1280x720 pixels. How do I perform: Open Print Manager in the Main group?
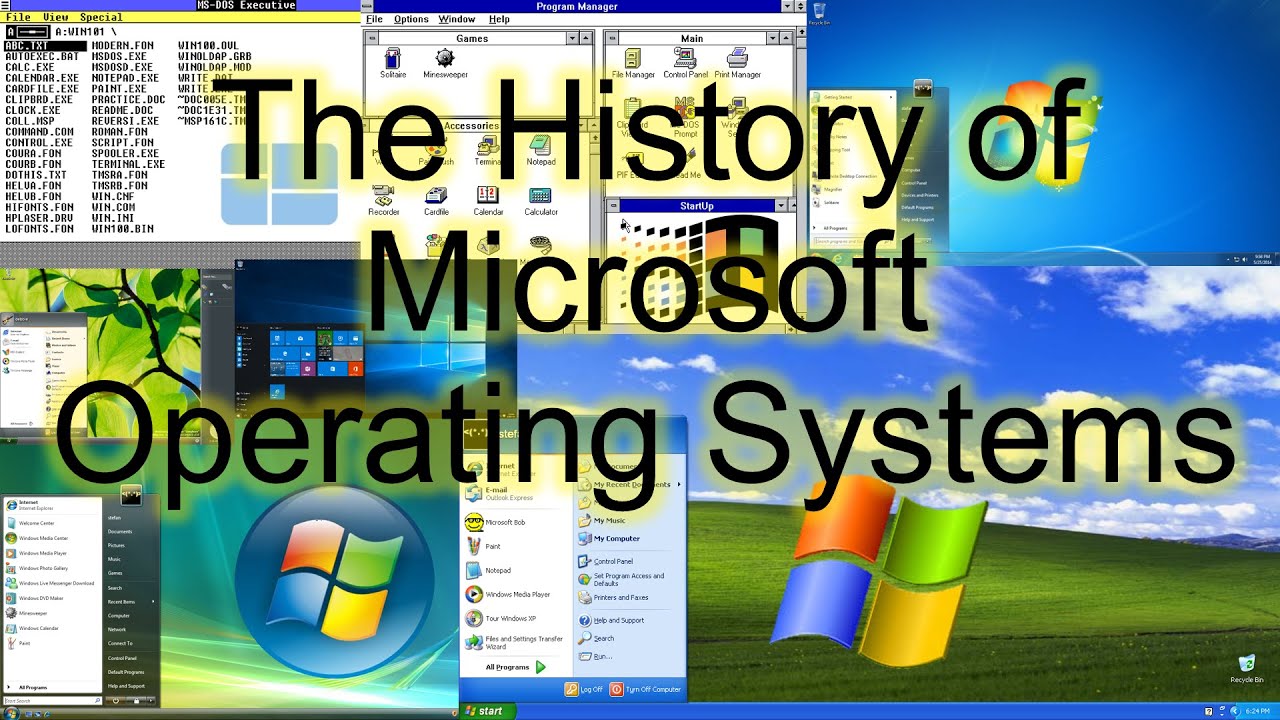pyautogui.click(x=738, y=63)
